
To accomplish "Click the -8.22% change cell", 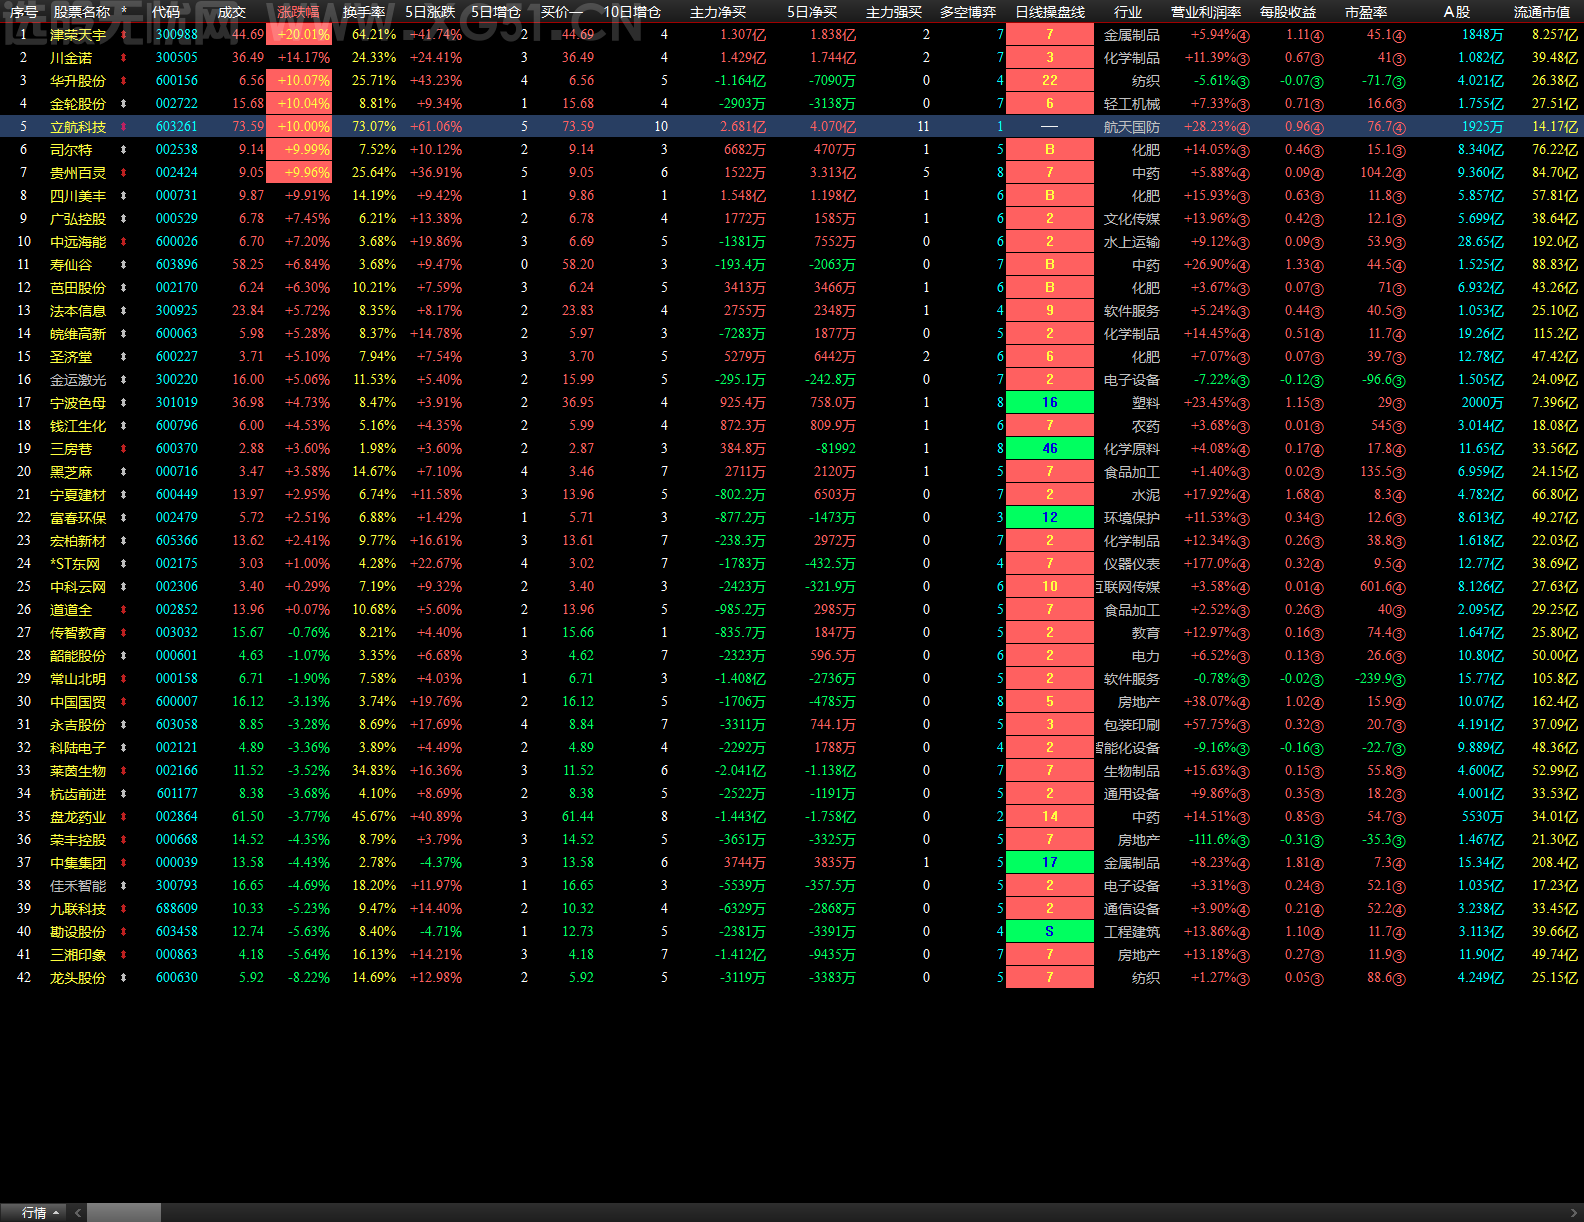I will coord(309,978).
